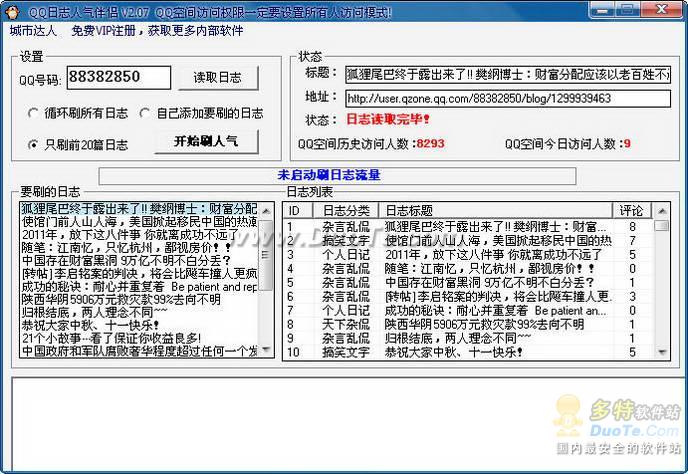
Task: Select 成功的秘诀 in 要刷的日志 list
Action: point(140,287)
